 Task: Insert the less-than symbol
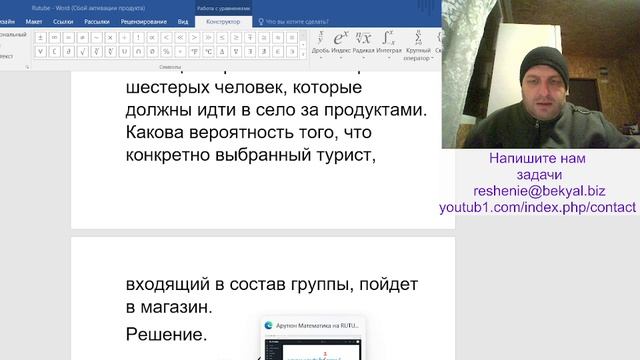click(x=166, y=38)
